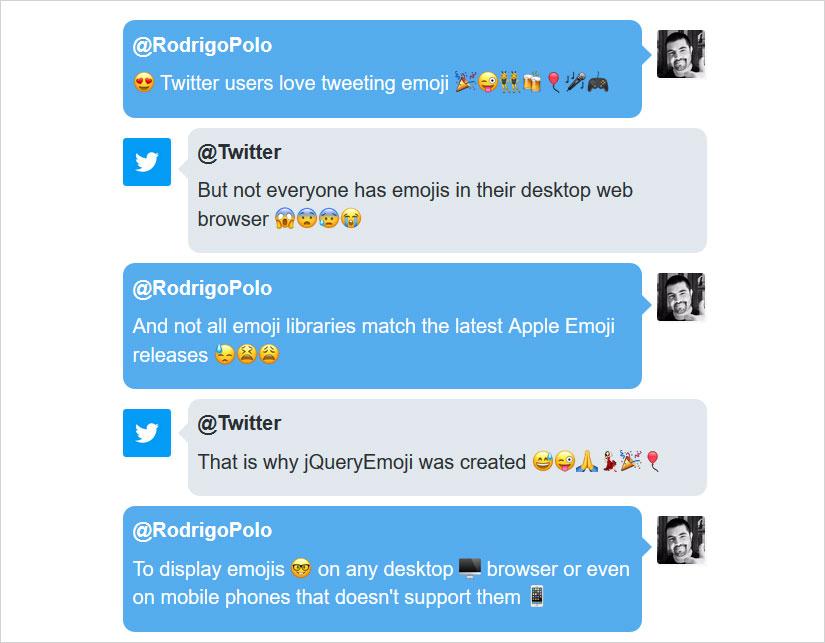This screenshot has height=643, width=825.
Task: Click the nerd face emoji with glasses
Action: (301, 568)
